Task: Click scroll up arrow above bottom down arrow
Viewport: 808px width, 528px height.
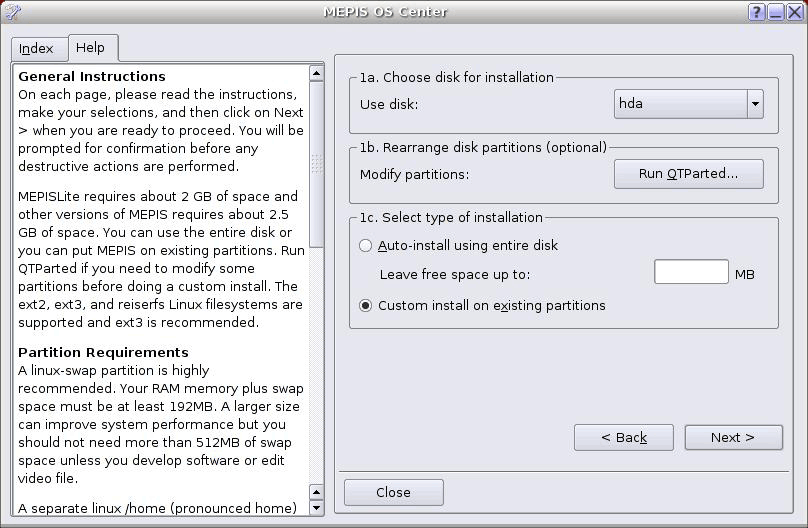Action: click(316, 492)
